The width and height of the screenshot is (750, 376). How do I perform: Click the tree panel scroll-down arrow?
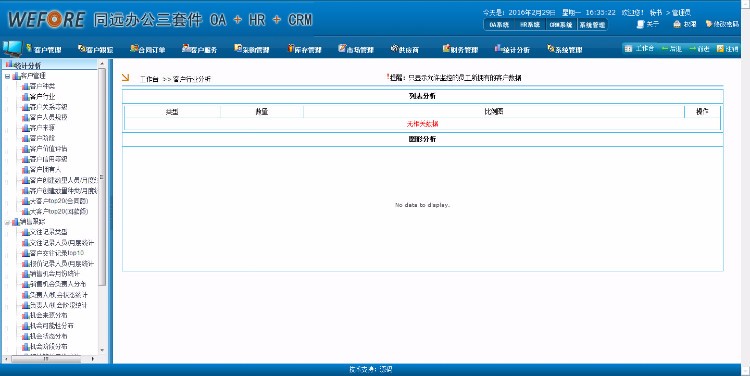click(101, 351)
